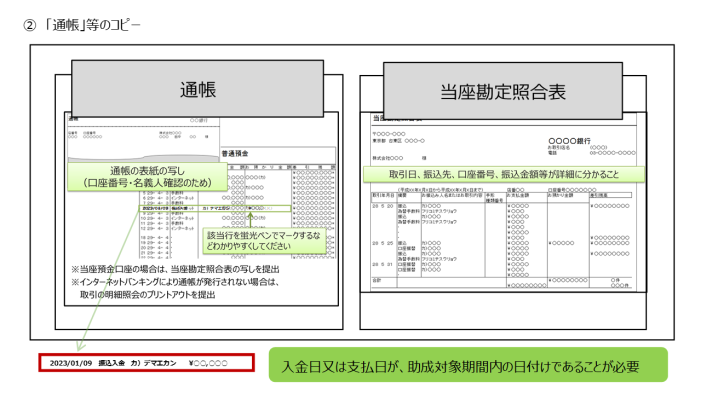Image resolution: width=701 pixels, height=394 pixels.
Task: Click the passbook cover thumbnail image
Action: click(x=144, y=140)
